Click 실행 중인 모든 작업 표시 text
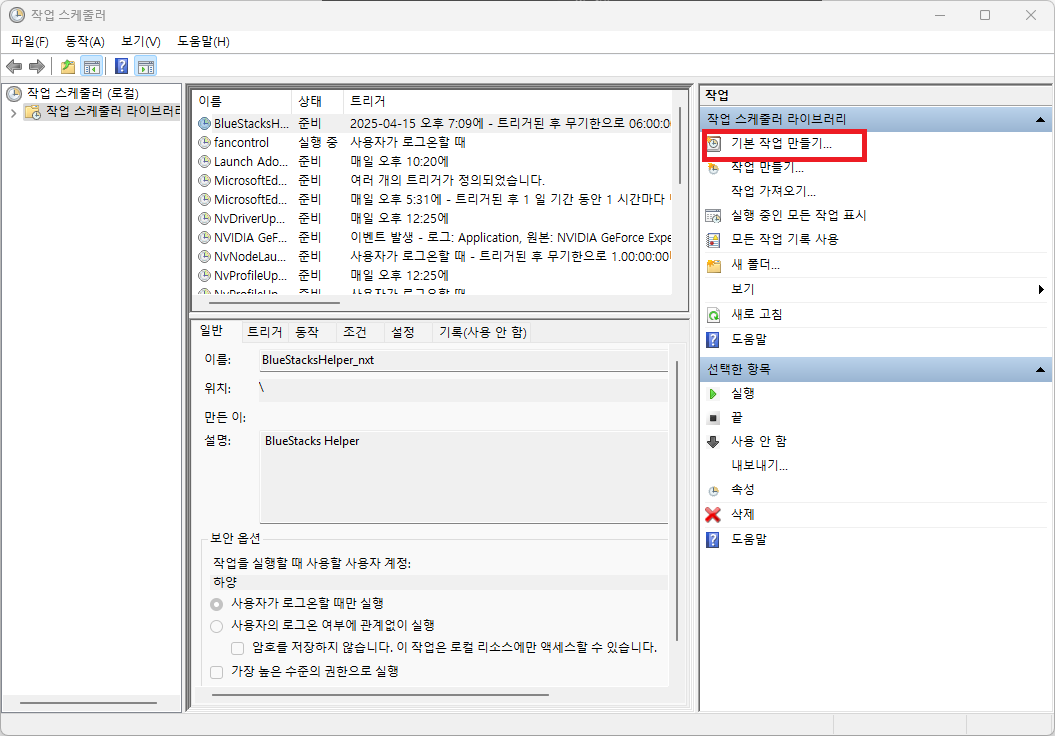Image resolution: width=1055 pixels, height=736 pixels. pos(799,215)
